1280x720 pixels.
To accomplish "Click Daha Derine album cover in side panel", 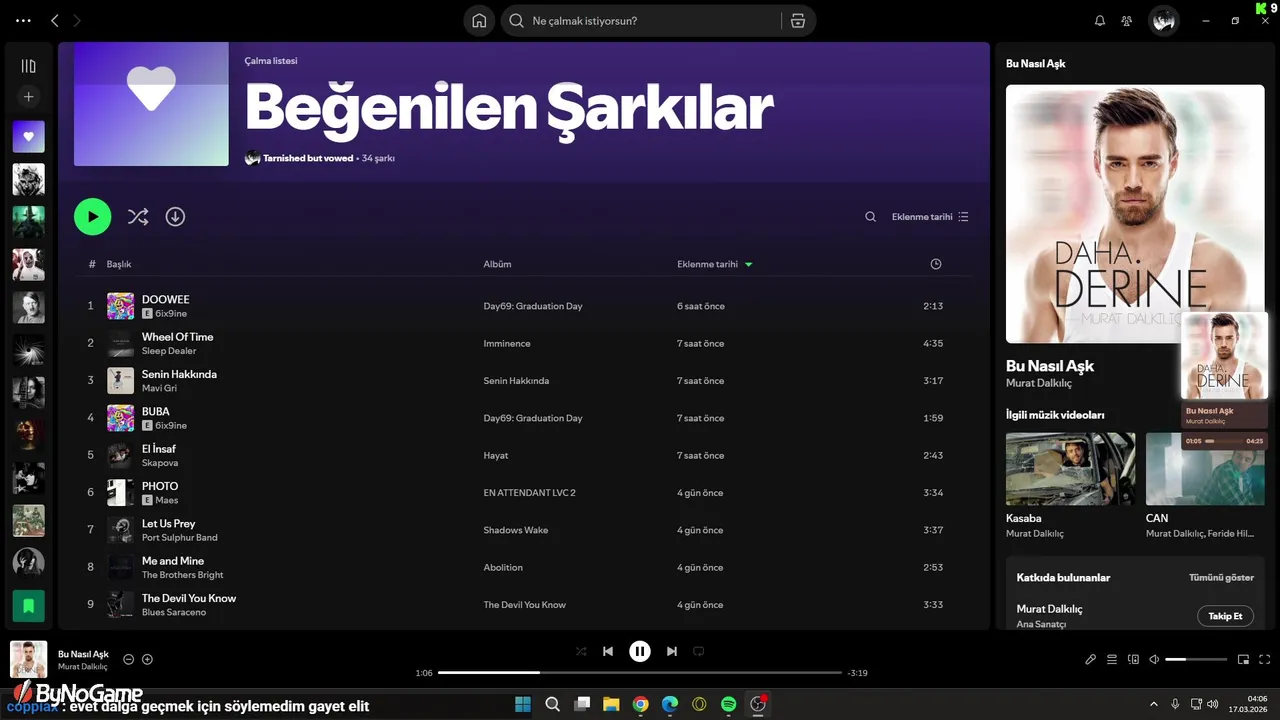I will click(1135, 214).
